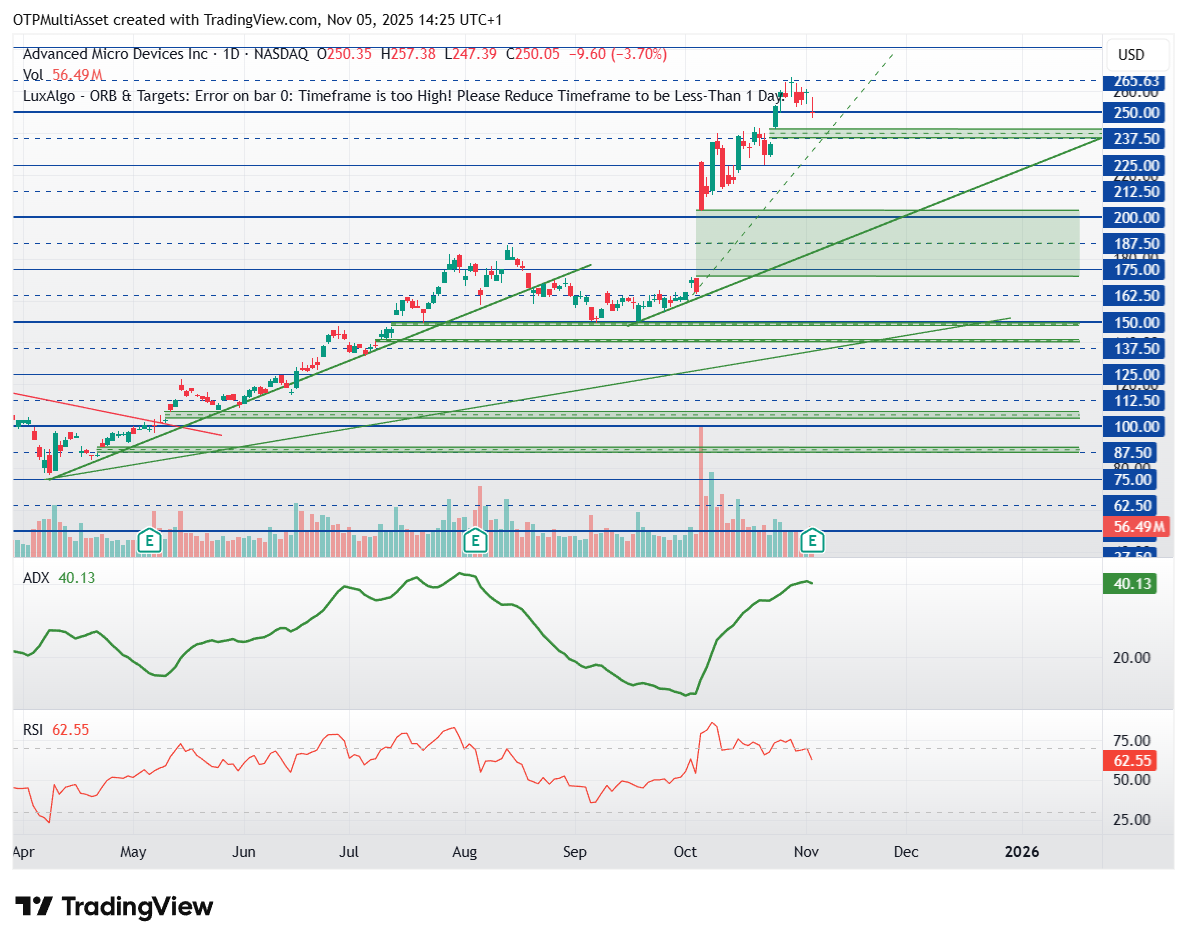The image size is (1187, 944).
Task: Click the 200.00 price axis label
Action: click(x=1130, y=218)
